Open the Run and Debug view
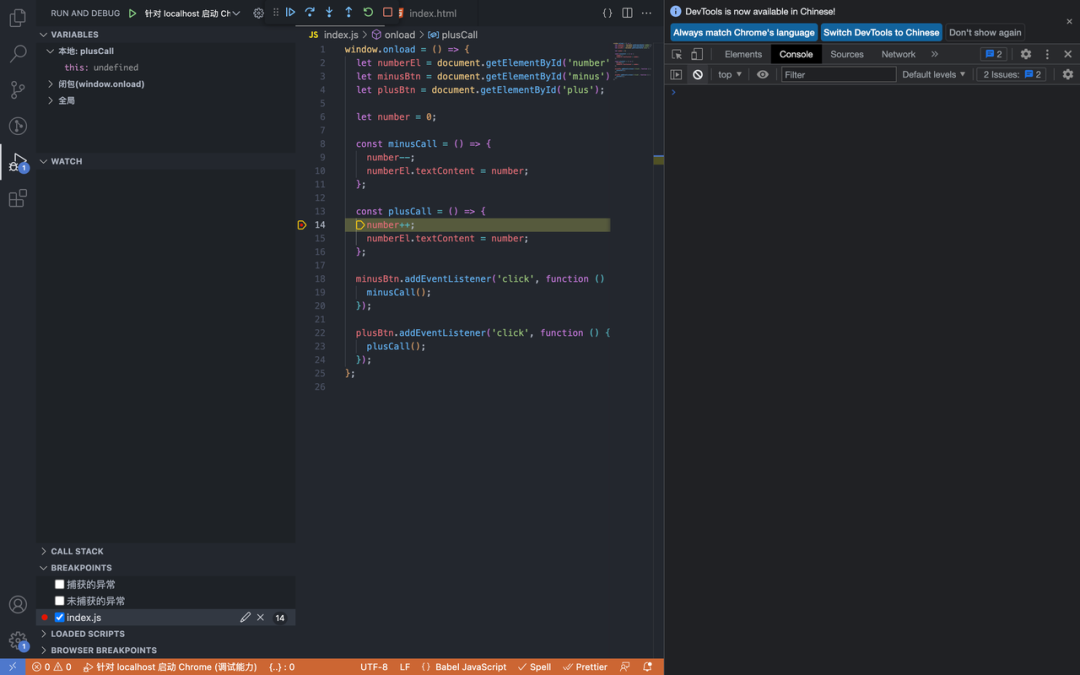Screen dimensions: 1080x675 pos(18,163)
